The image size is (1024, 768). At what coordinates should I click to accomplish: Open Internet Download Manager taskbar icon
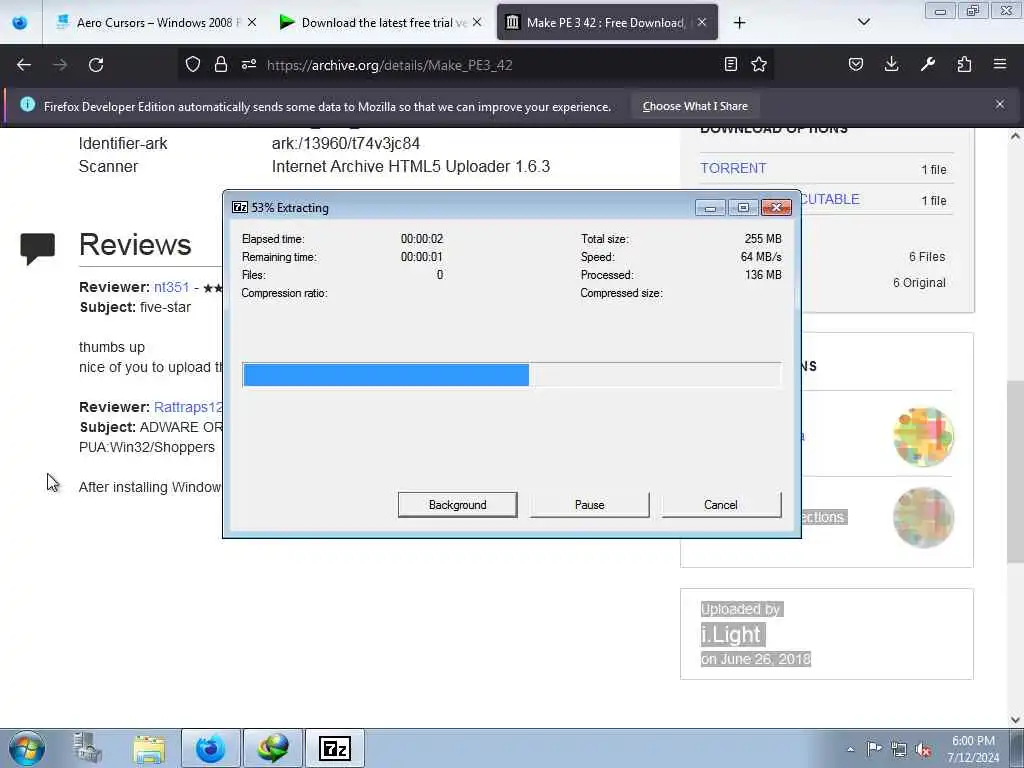[273, 748]
